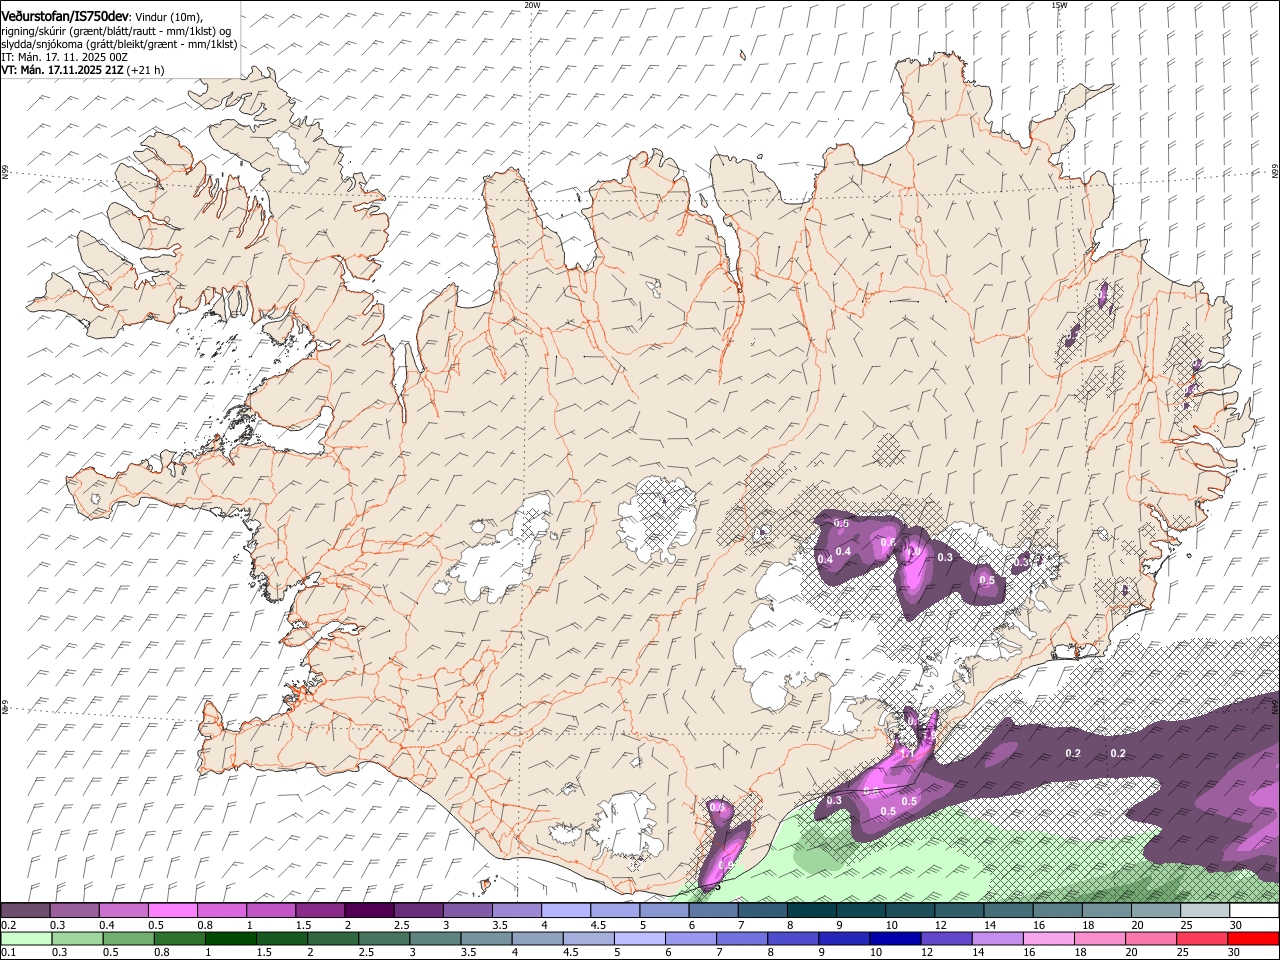Click upper legend swatch between 4 and 4.5
The width and height of the screenshot is (1280, 960).
point(565,911)
